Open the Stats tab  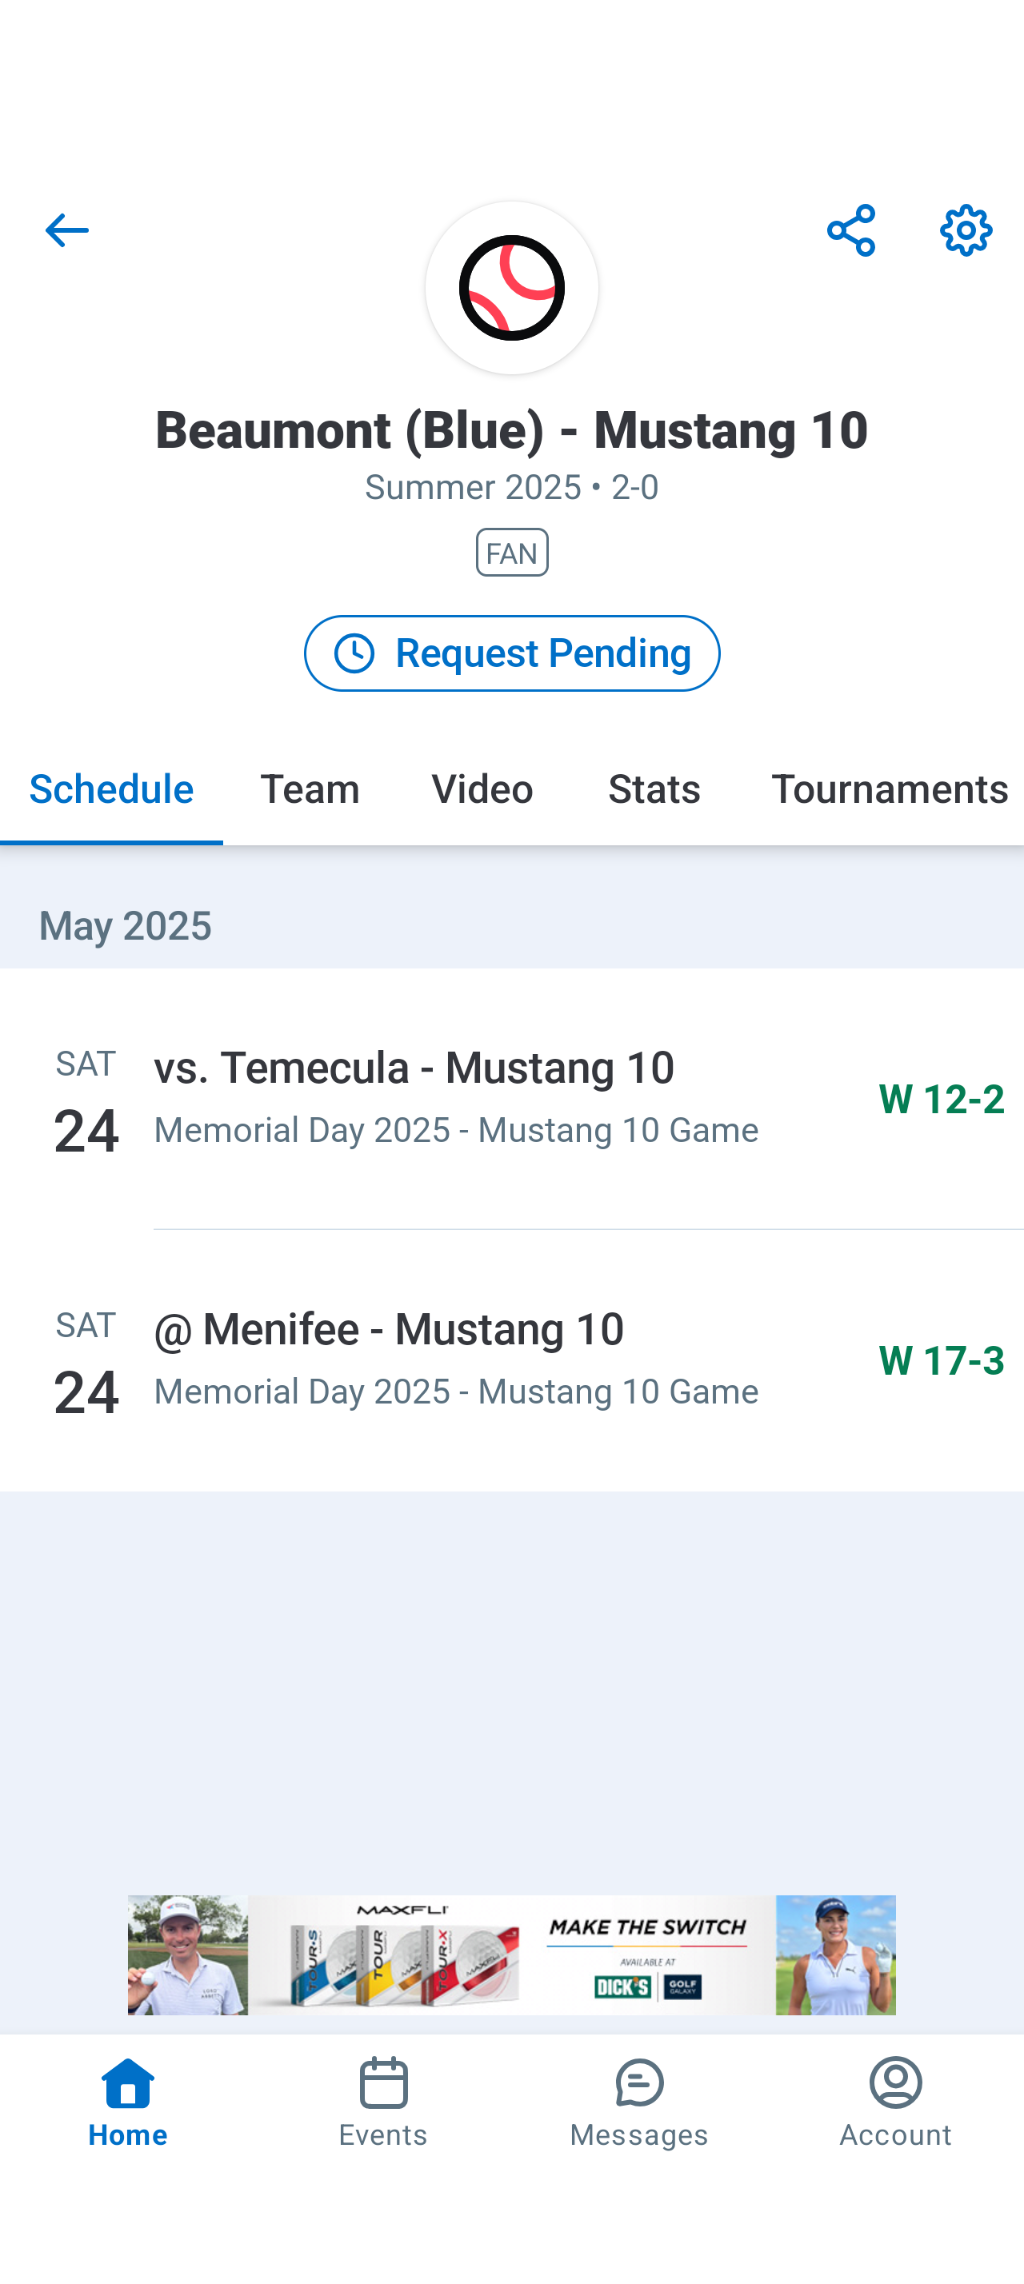tap(654, 790)
